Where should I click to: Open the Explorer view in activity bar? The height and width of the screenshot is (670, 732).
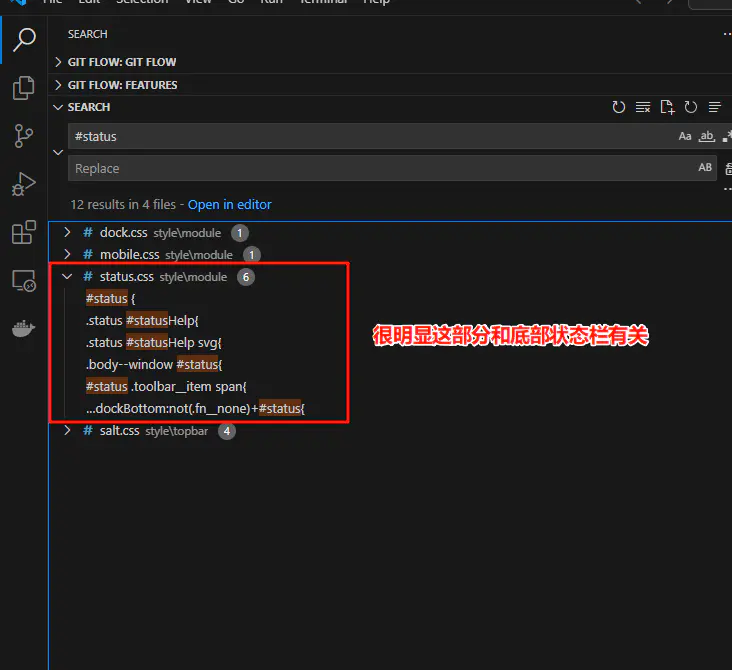tap(23, 88)
